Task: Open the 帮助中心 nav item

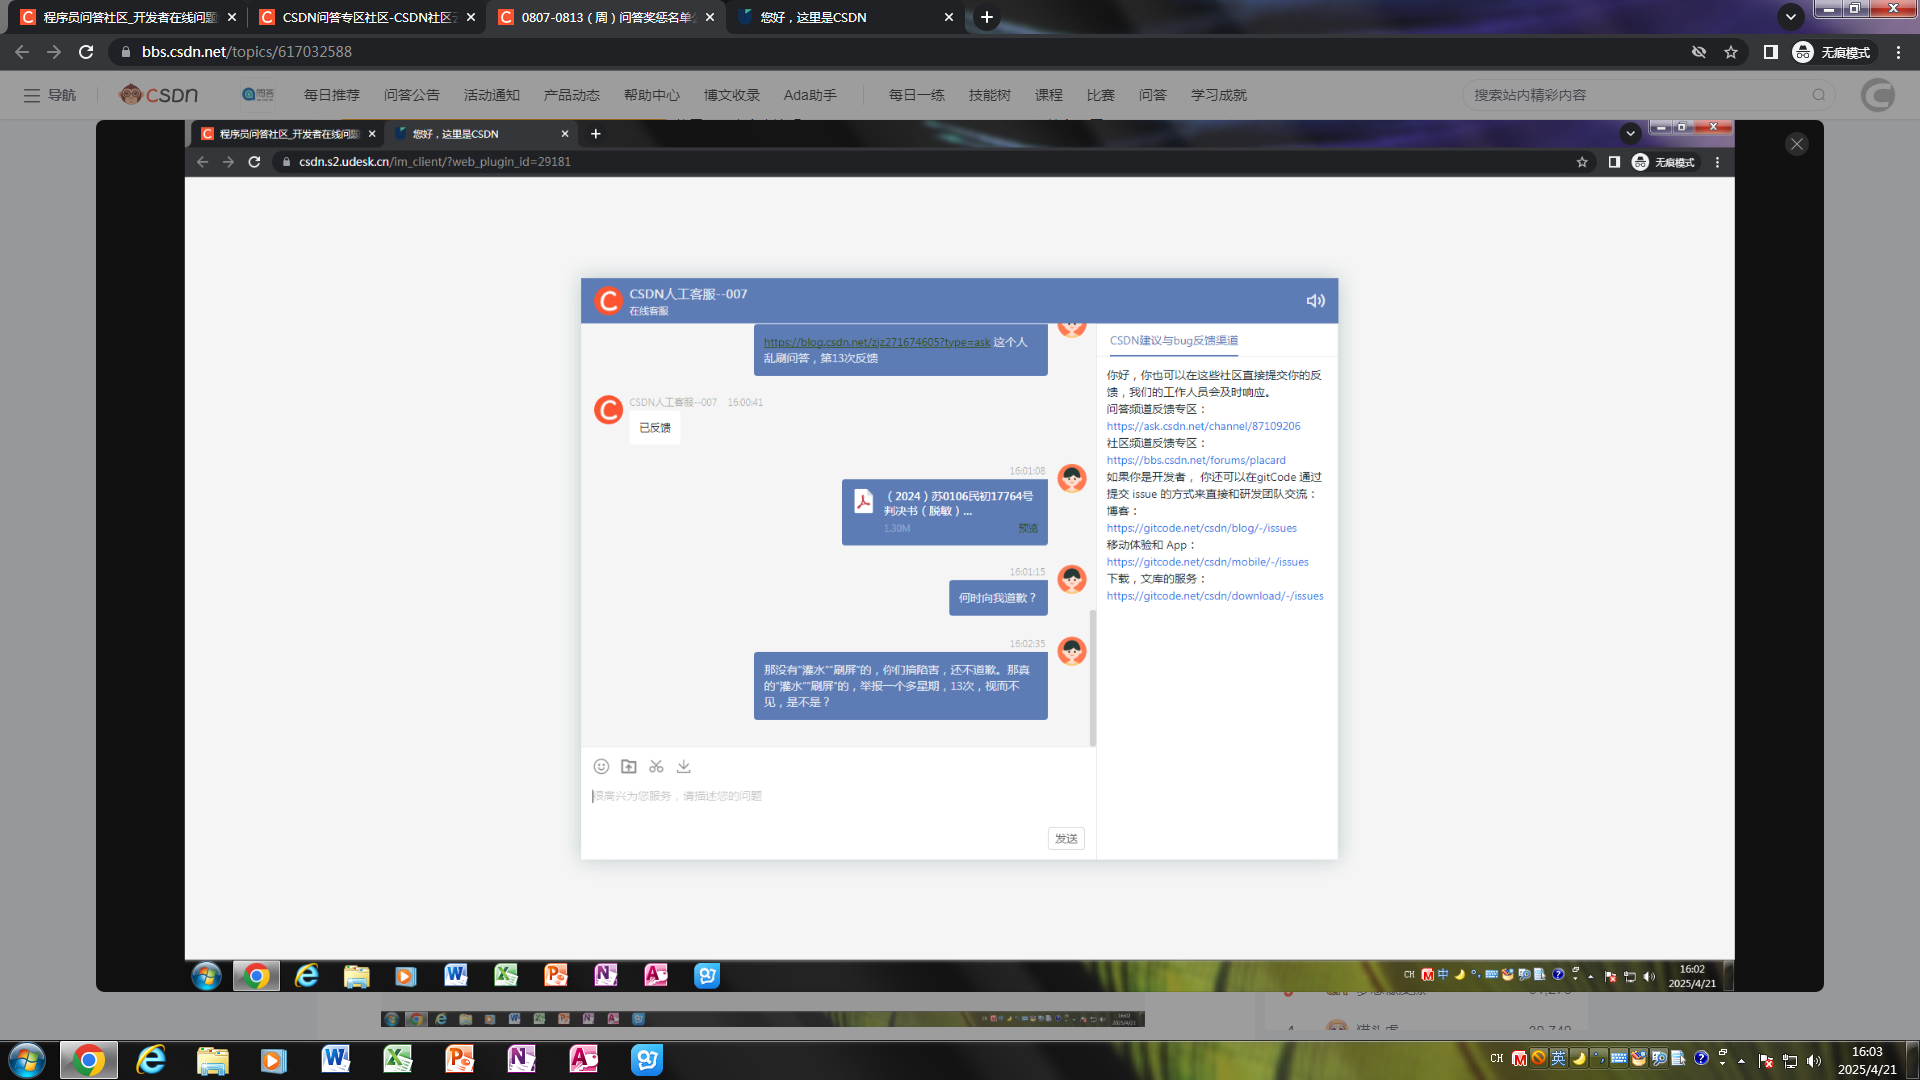Action: point(652,95)
